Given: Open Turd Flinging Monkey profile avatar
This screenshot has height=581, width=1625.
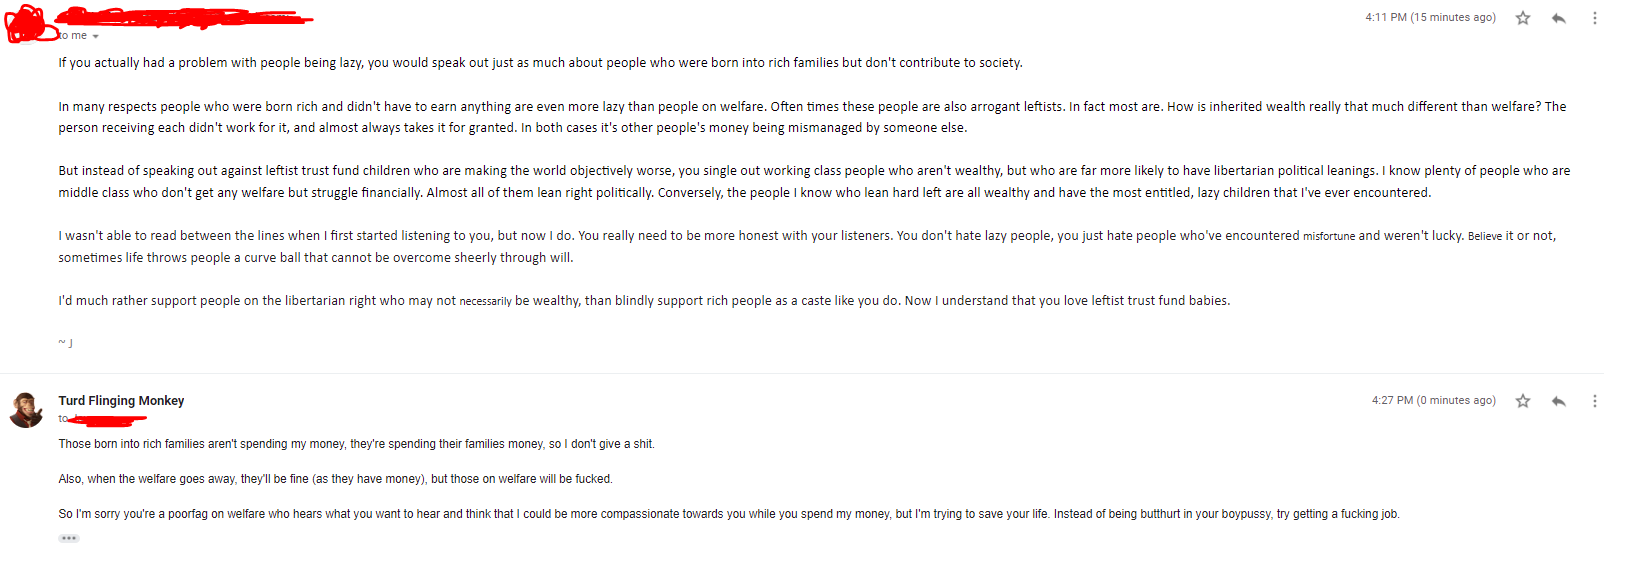Looking at the screenshot, I should tap(26, 410).
